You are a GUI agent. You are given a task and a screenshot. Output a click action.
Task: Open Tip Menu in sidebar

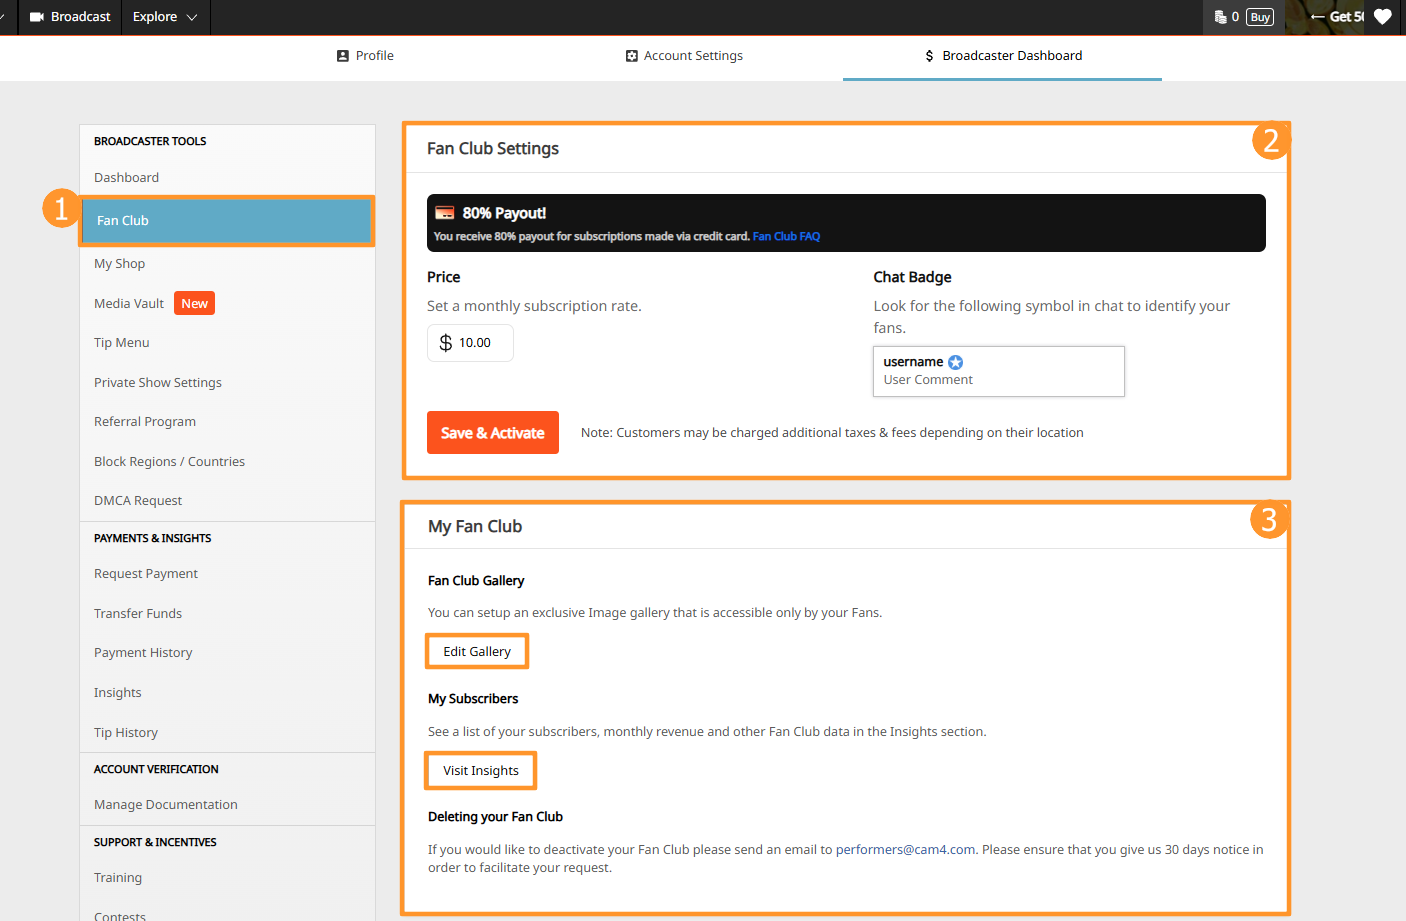tap(122, 343)
